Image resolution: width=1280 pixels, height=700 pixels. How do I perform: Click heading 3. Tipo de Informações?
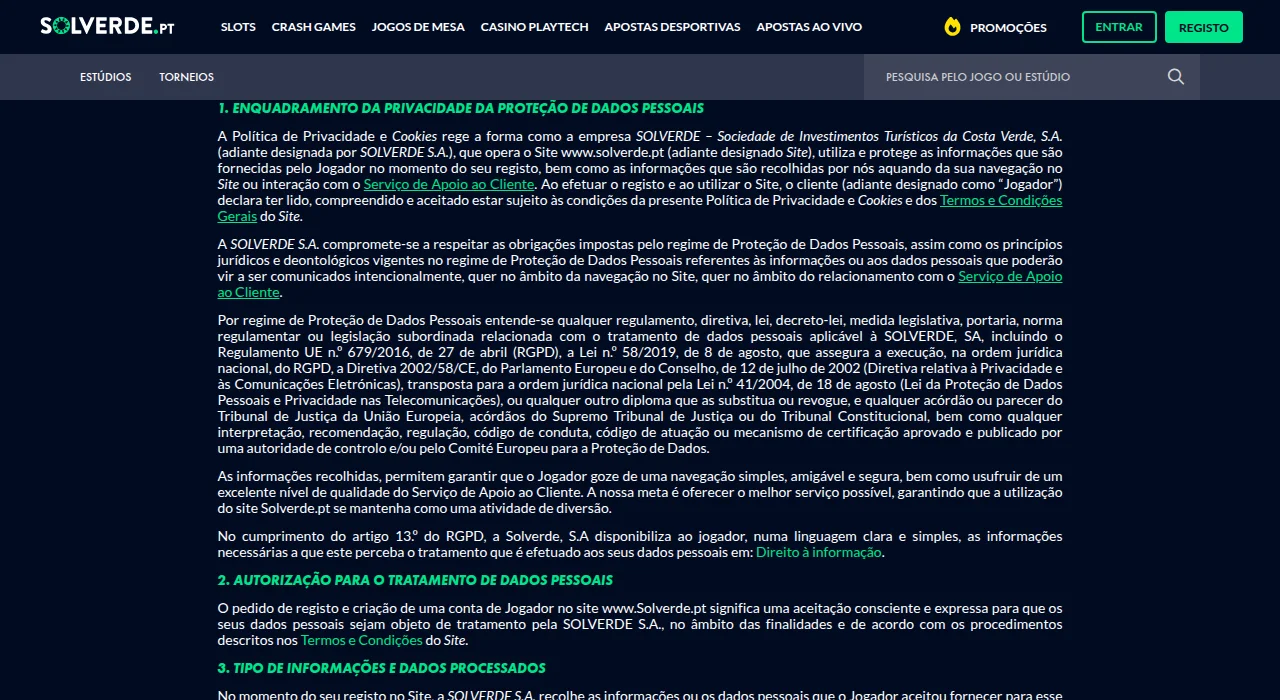[x=382, y=668]
